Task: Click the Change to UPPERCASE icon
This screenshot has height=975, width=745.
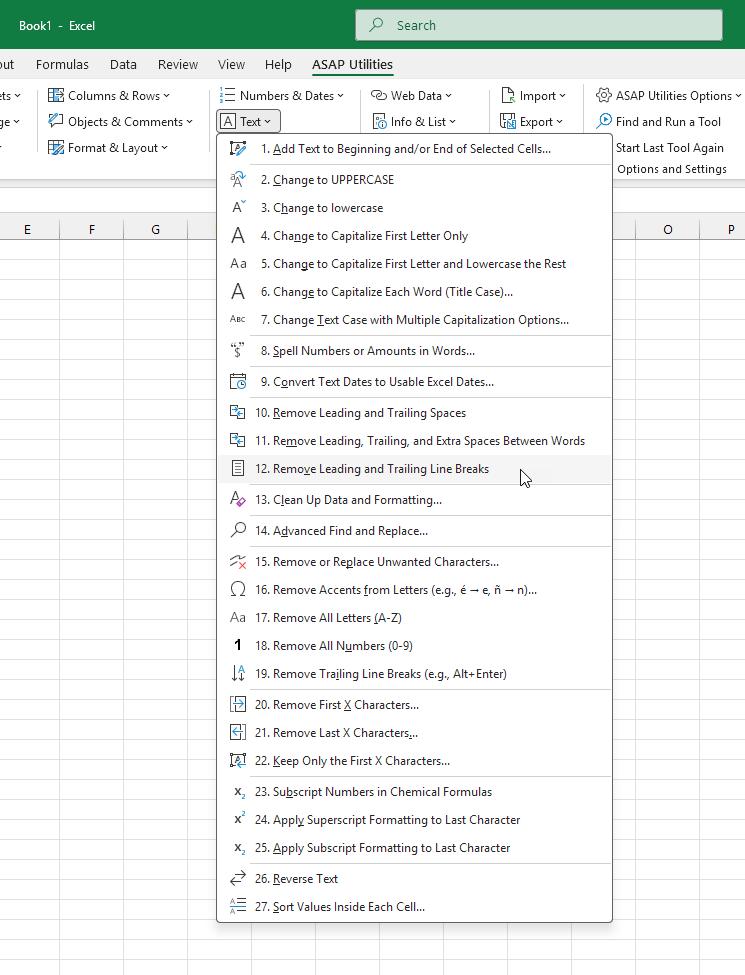Action: click(x=238, y=180)
